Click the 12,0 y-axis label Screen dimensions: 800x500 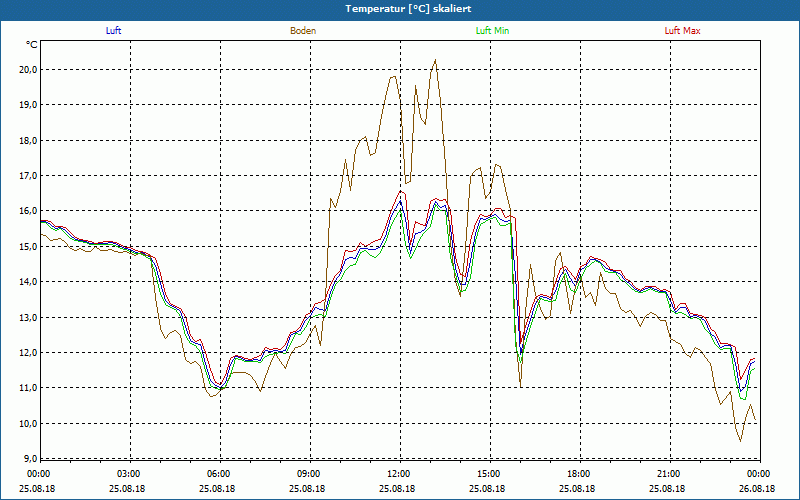click(x=28, y=353)
